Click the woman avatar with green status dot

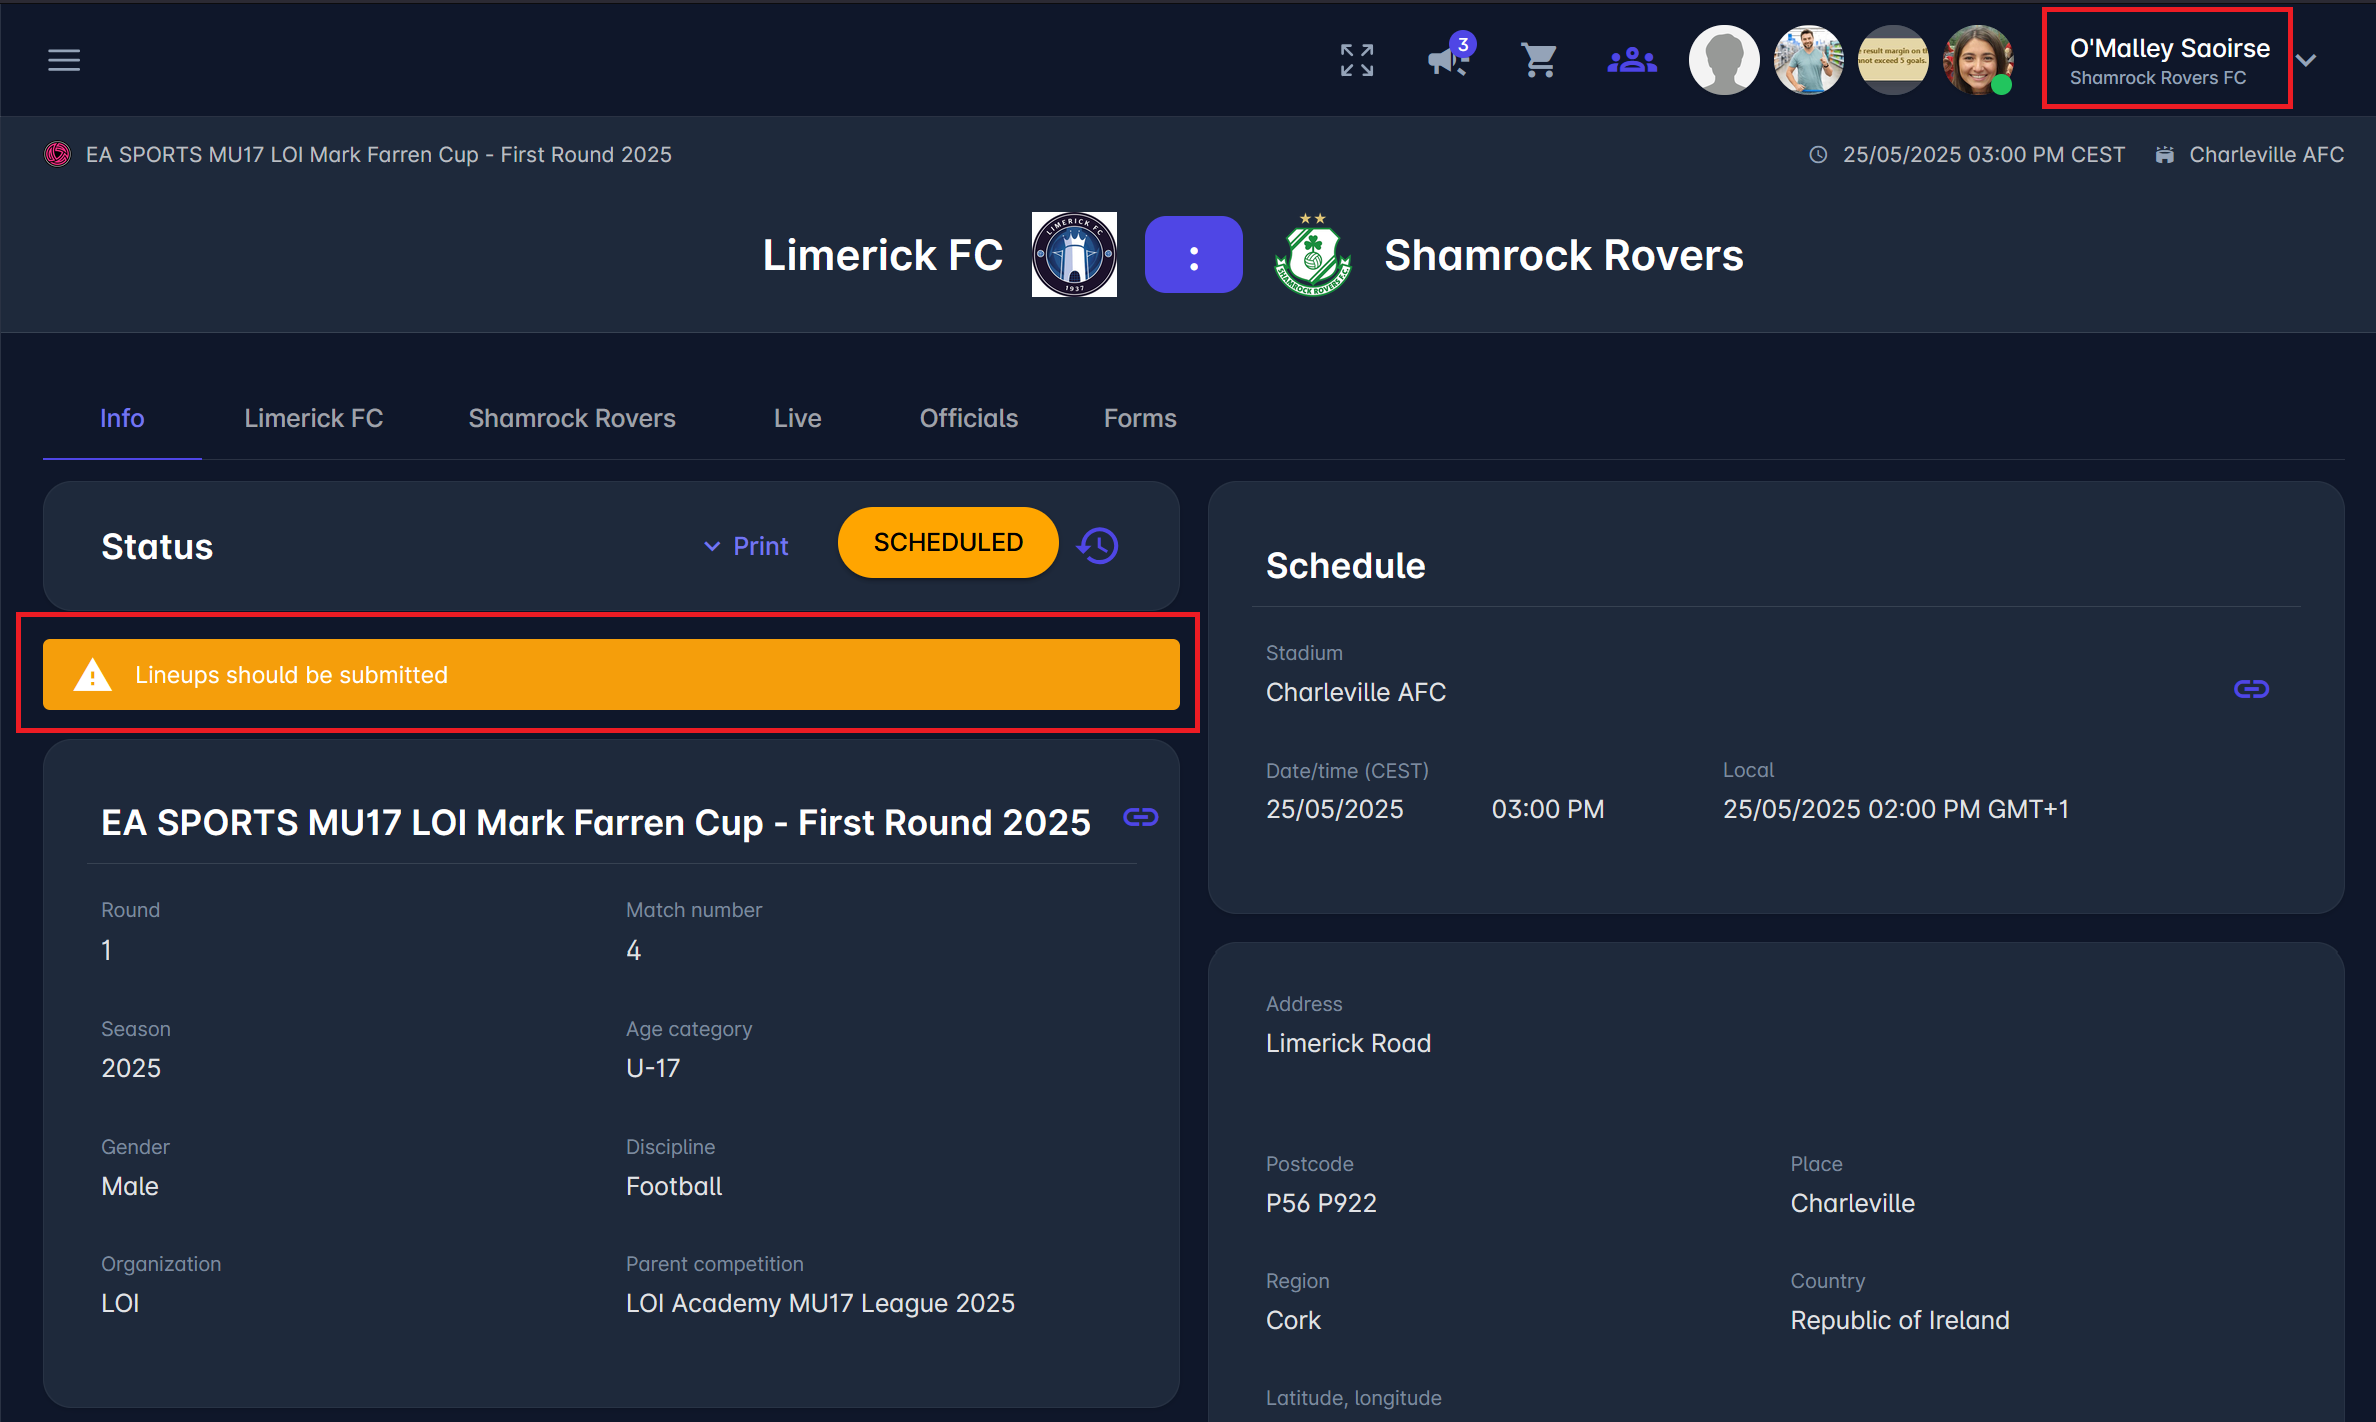coord(1977,60)
